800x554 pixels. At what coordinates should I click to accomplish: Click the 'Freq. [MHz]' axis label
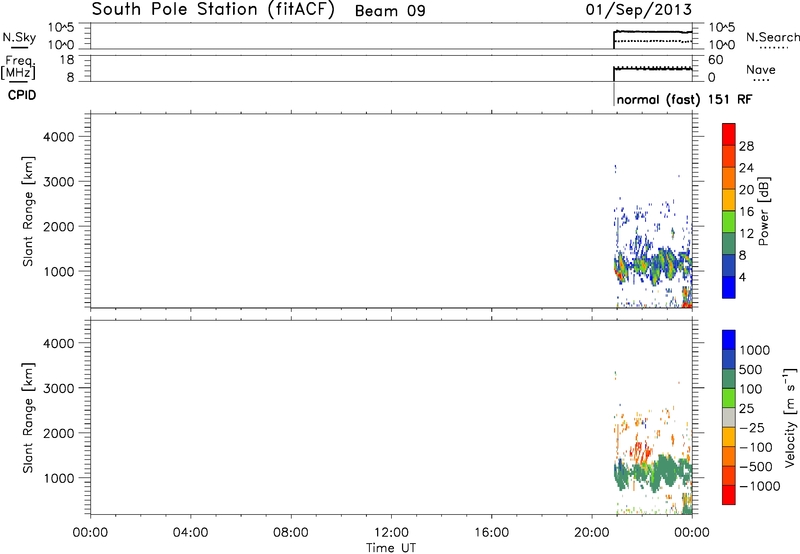click(x=19, y=67)
